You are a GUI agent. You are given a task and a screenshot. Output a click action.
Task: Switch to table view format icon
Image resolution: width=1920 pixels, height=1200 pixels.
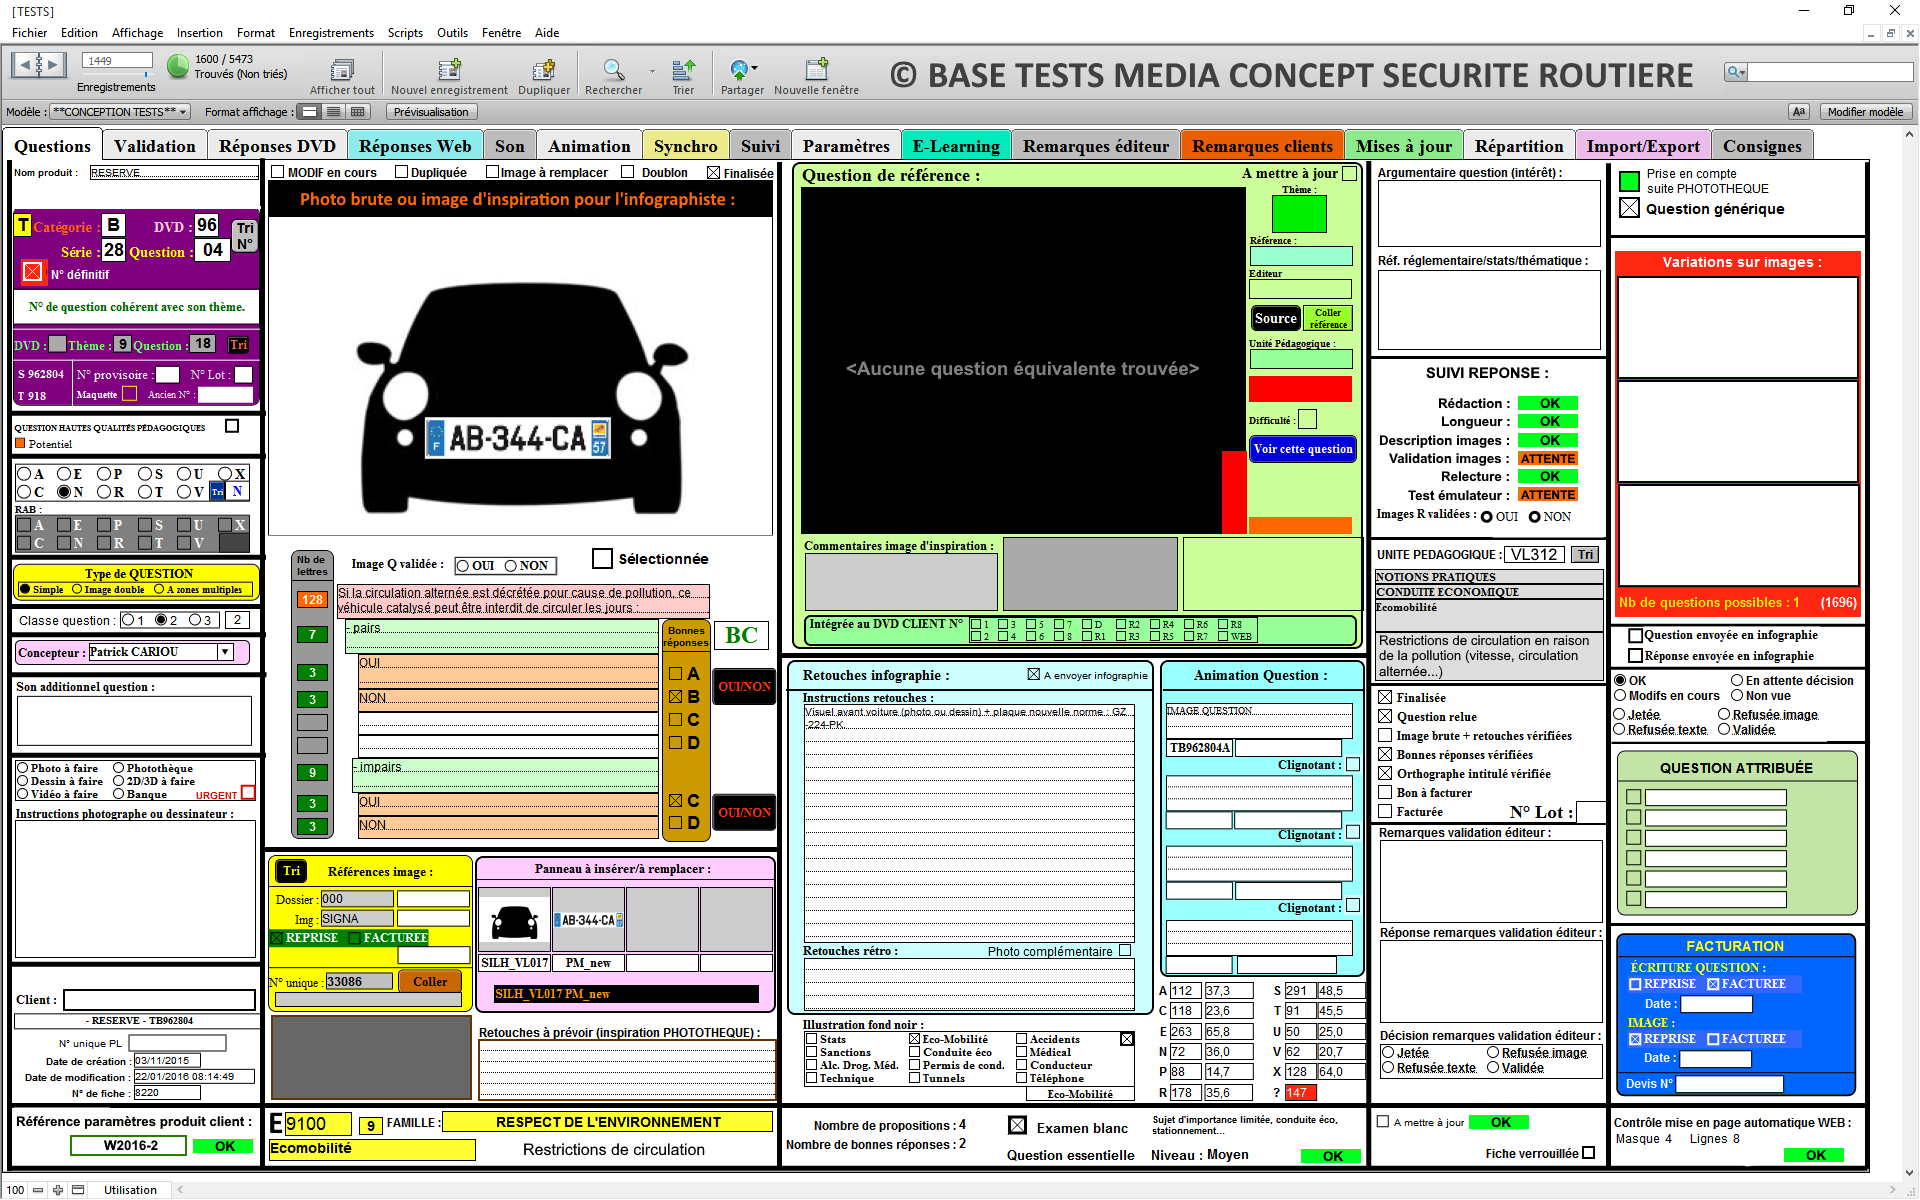358,112
